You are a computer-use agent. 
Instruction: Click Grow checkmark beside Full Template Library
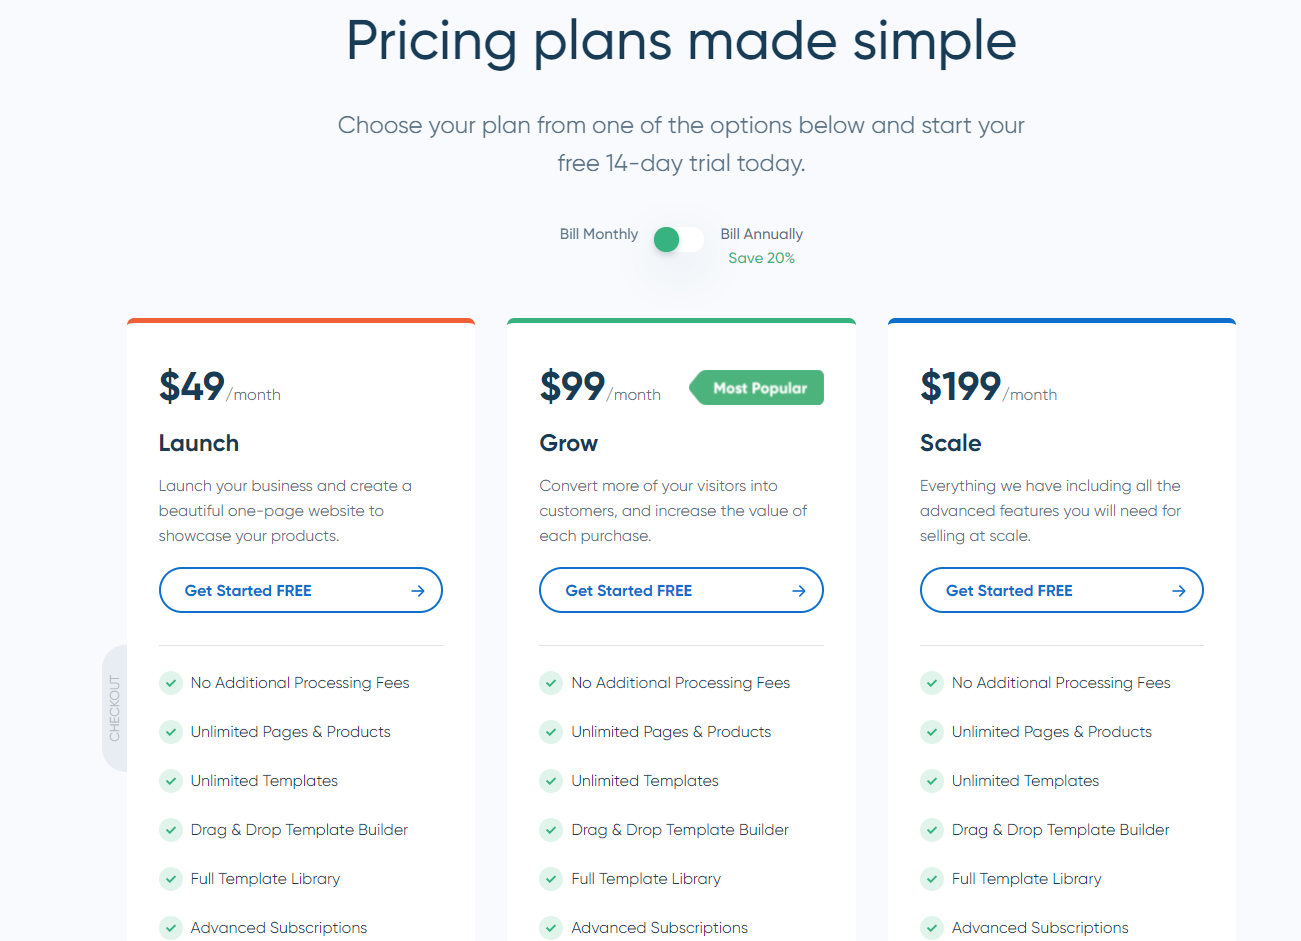point(551,879)
